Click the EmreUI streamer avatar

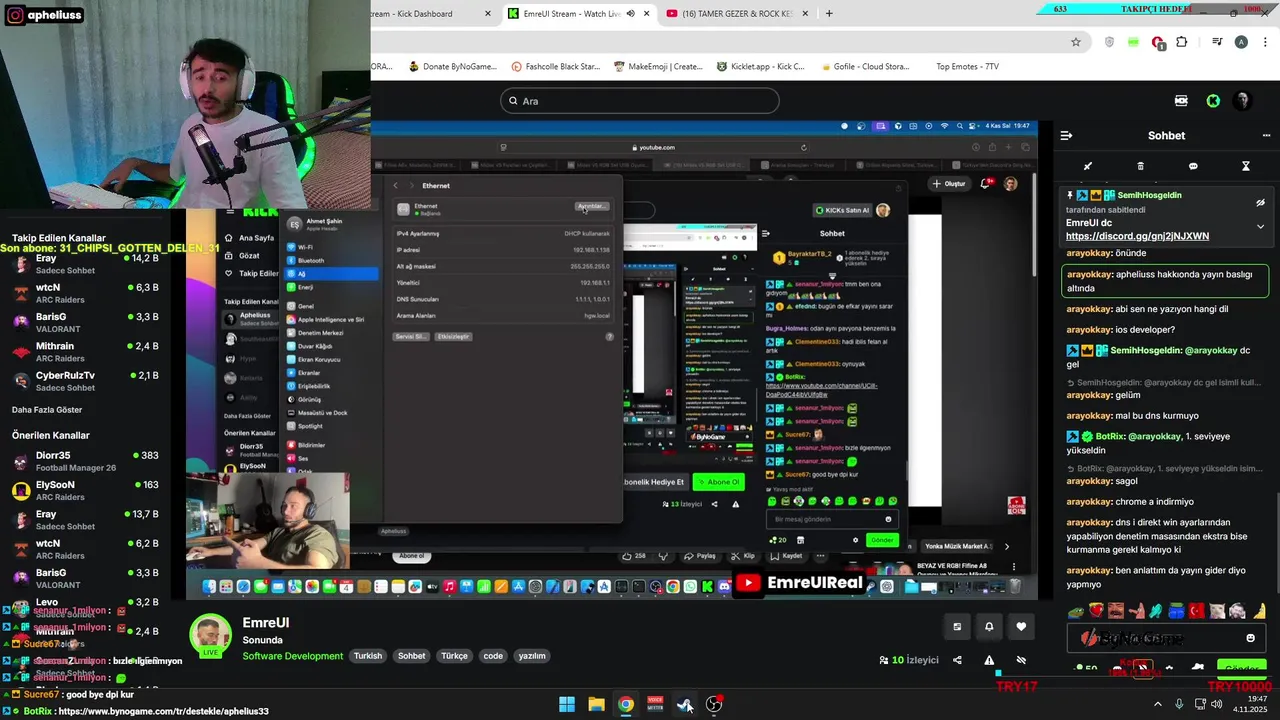coord(210,635)
